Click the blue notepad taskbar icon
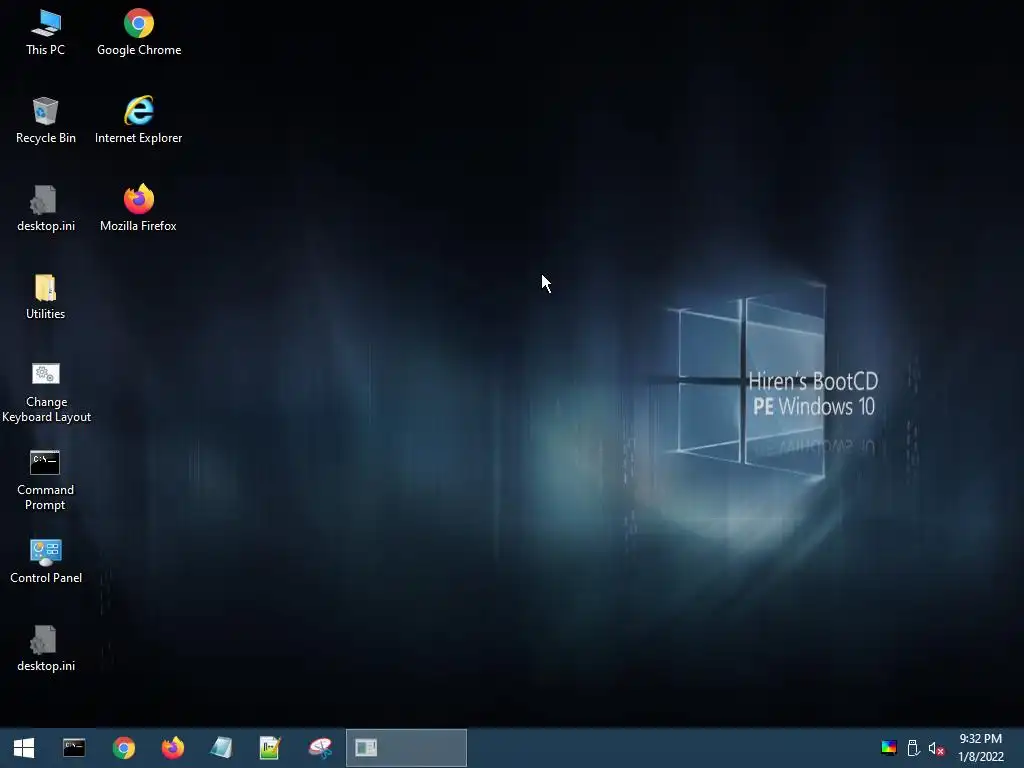Viewport: 1024px width, 768px height. point(222,748)
